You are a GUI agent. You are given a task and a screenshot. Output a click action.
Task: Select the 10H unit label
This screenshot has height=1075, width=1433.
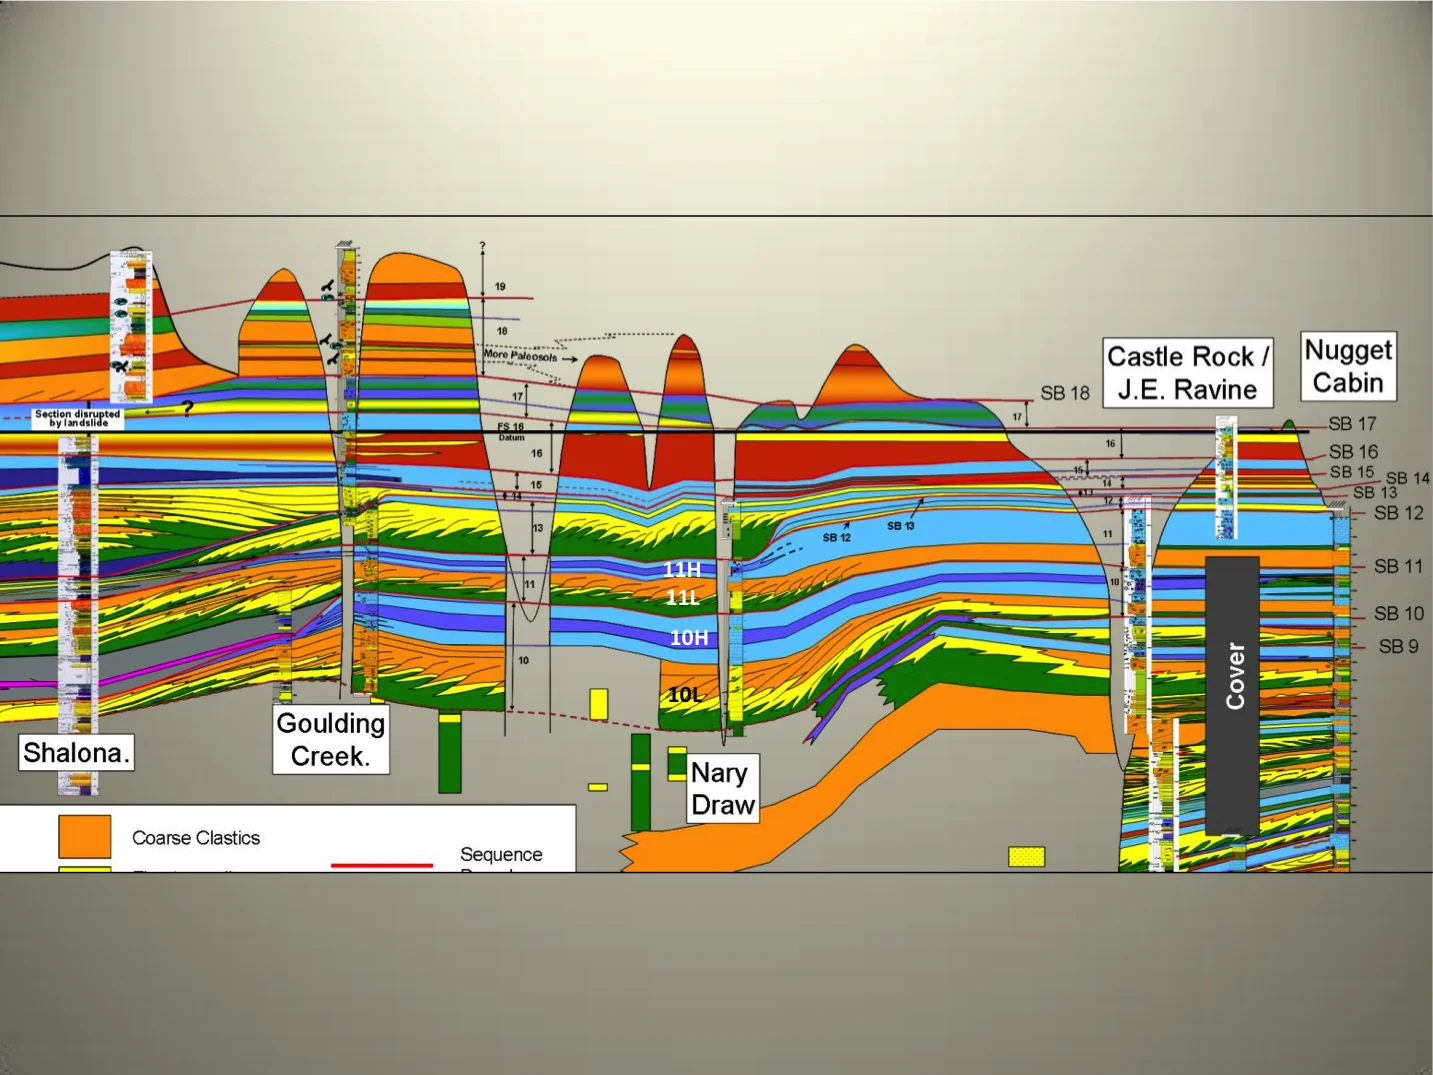[689, 637]
